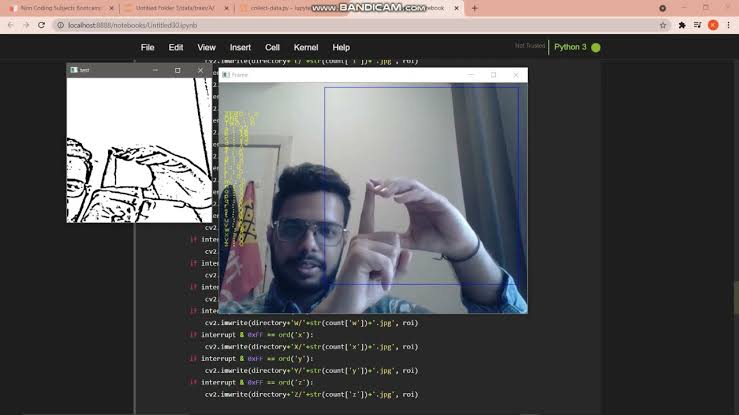Click the green kernel status indicator

coord(596,48)
